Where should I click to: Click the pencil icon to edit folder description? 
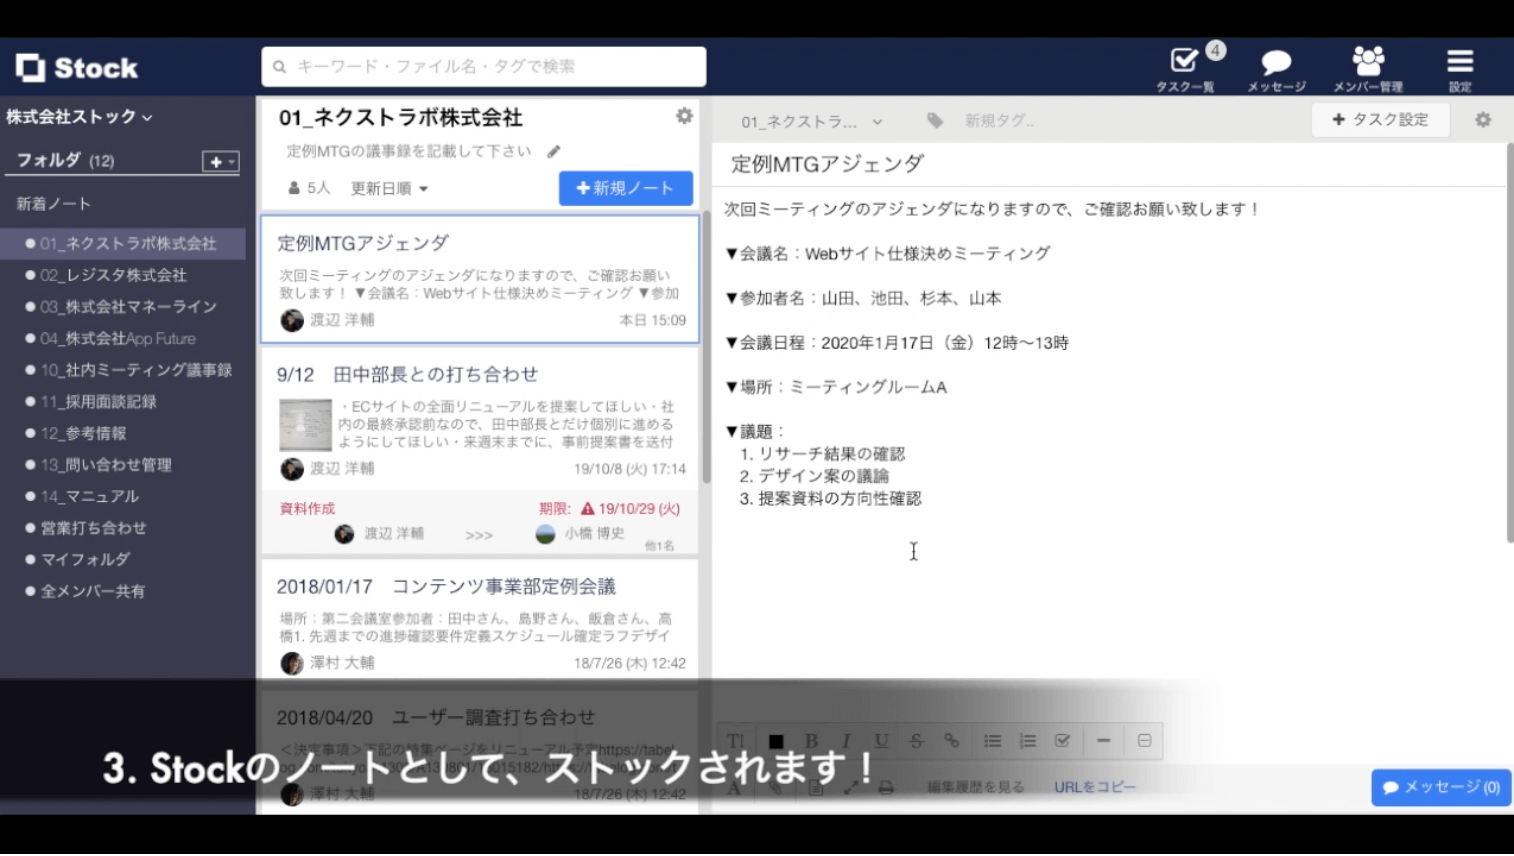tap(554, 152)
